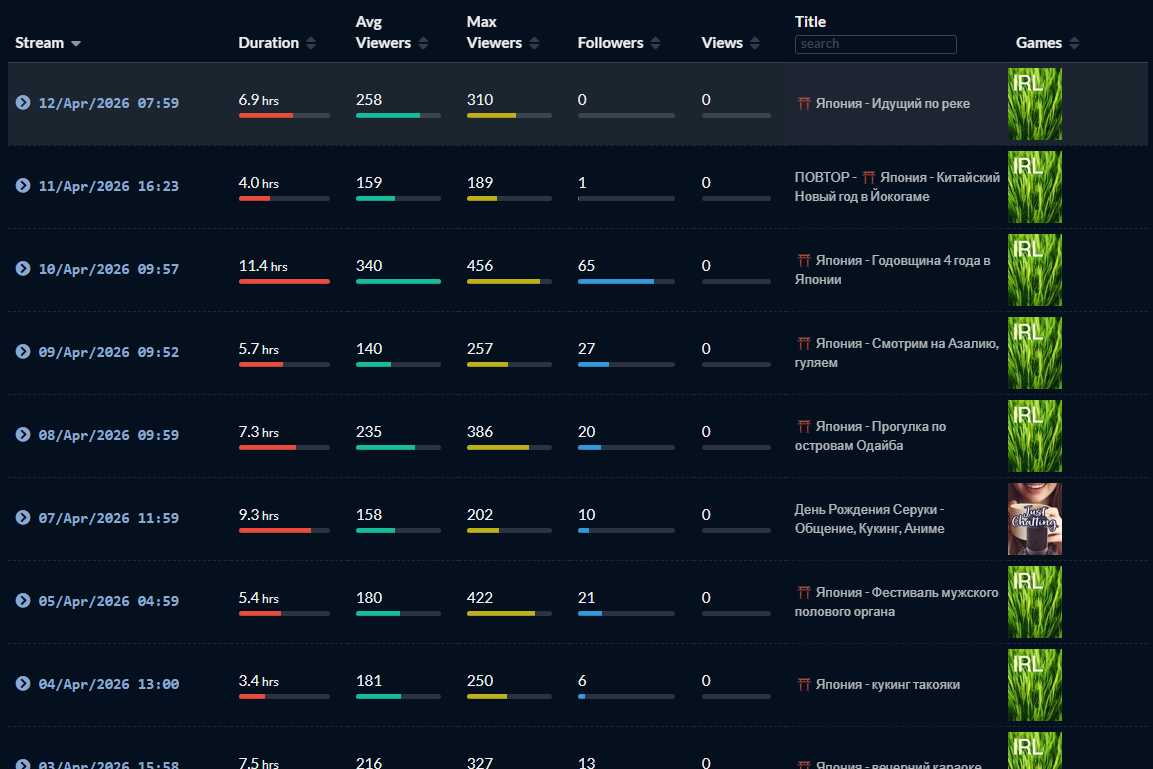
Task: Click the avg viewers bar under 340
Action: coord(398,282)
